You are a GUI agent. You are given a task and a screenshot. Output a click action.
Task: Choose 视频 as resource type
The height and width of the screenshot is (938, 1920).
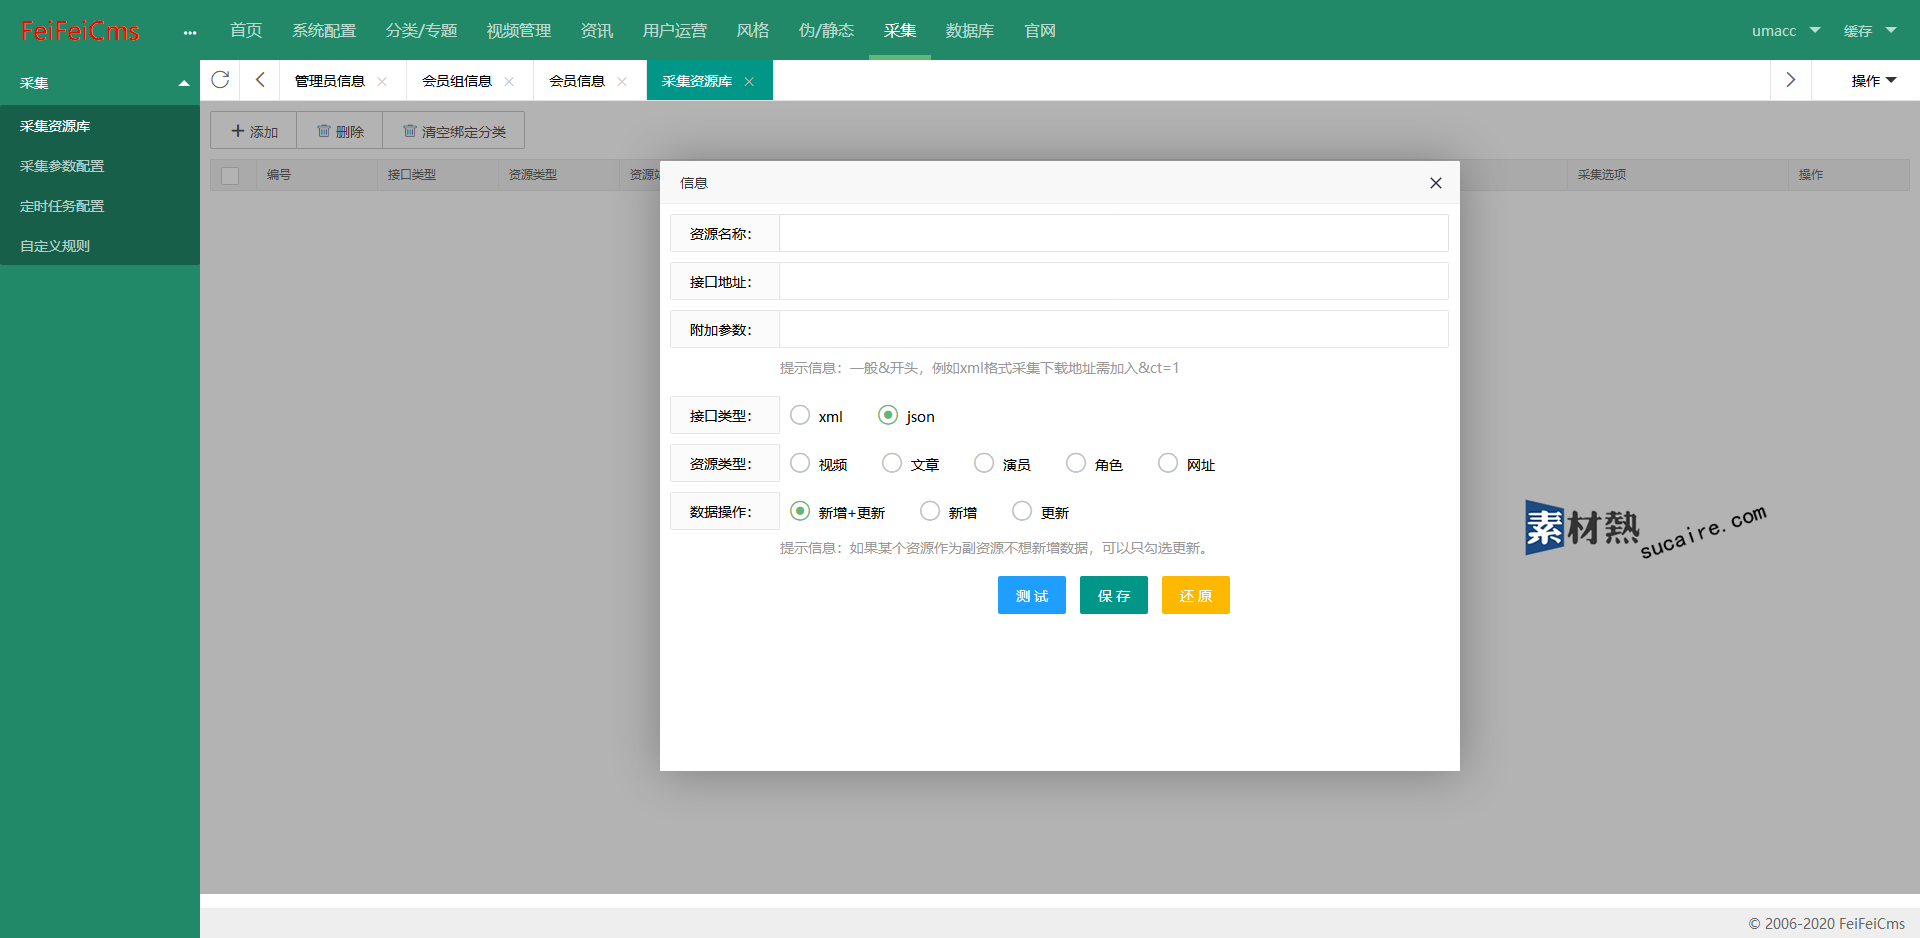click(800, 463)
